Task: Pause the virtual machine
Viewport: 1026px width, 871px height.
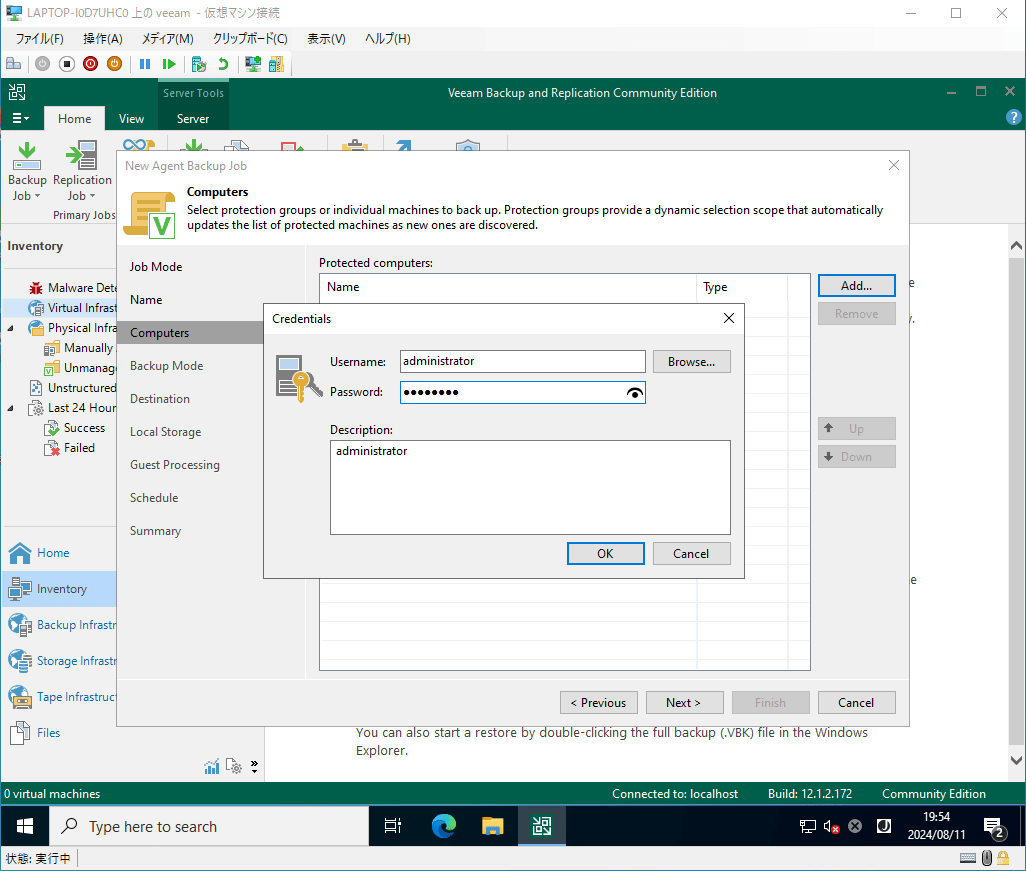Action: (145, 64)
